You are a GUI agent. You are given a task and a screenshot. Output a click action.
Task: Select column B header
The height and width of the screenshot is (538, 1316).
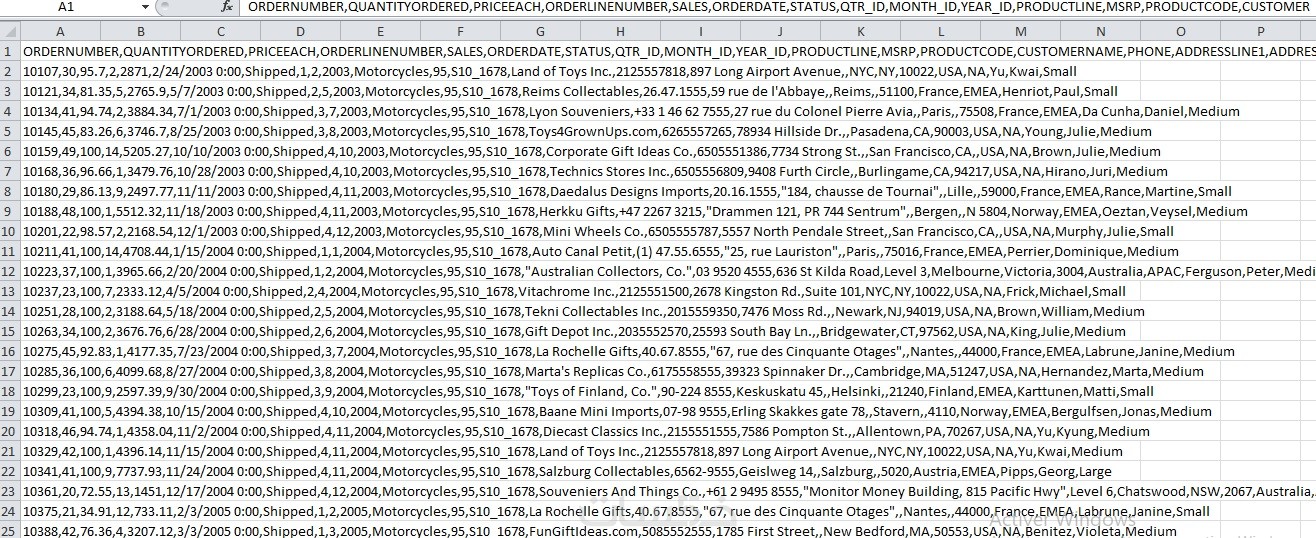click(139, 31)
